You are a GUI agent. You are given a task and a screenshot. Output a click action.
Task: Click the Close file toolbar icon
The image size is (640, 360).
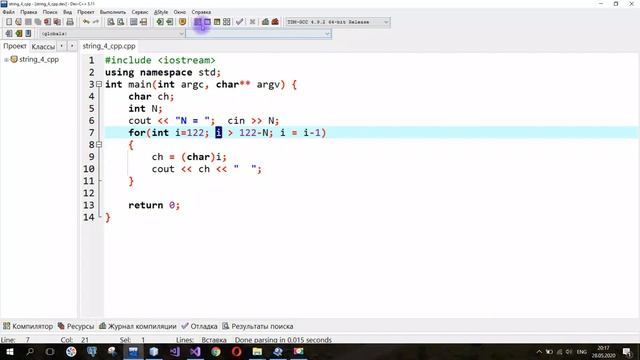point(47,22)
